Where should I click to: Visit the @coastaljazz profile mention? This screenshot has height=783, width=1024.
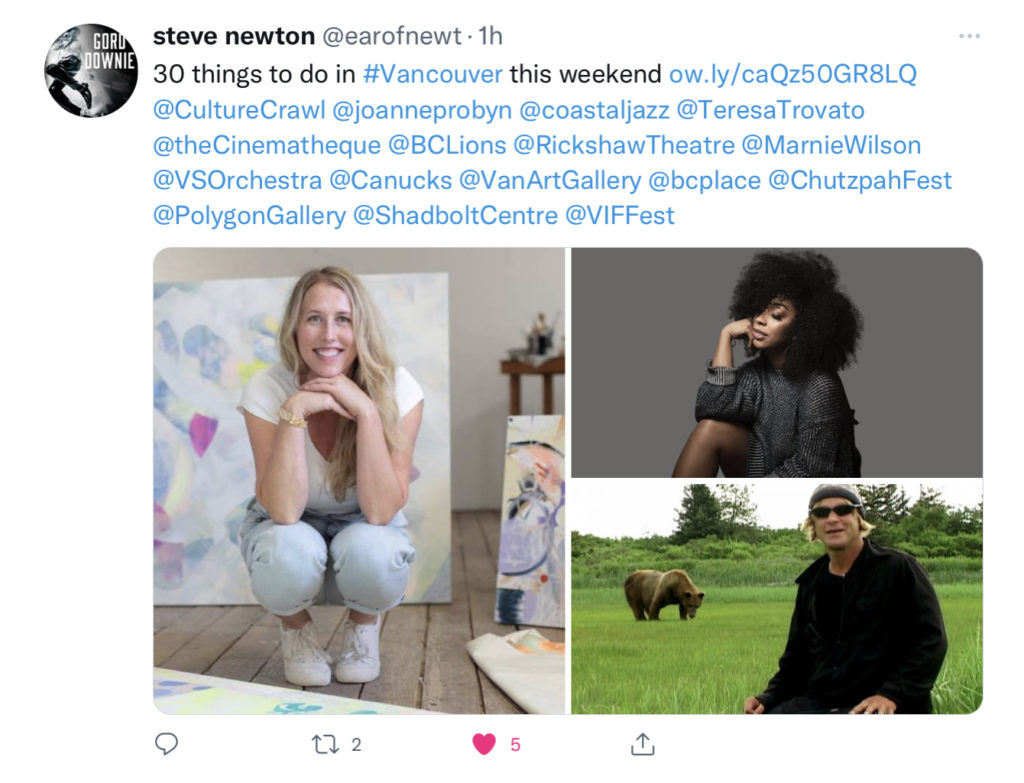pyautogui.click(x=594, y=110)
